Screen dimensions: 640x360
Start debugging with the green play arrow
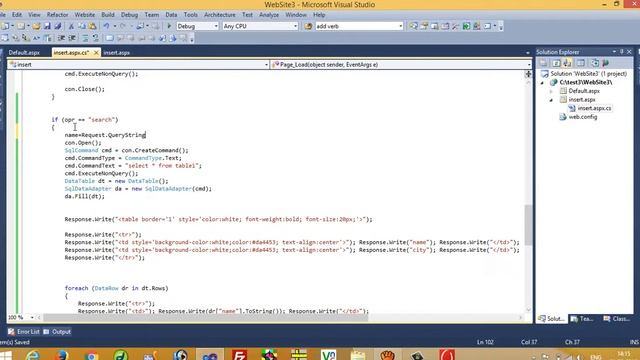click(169, 26)
